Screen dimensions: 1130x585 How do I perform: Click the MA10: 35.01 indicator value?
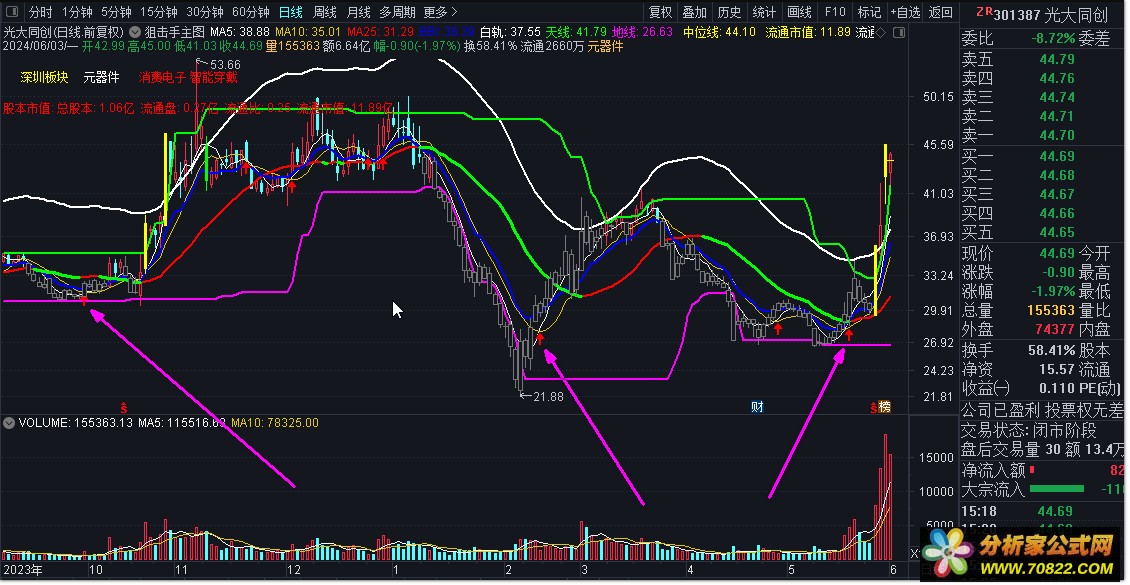[x=308, y=32]
